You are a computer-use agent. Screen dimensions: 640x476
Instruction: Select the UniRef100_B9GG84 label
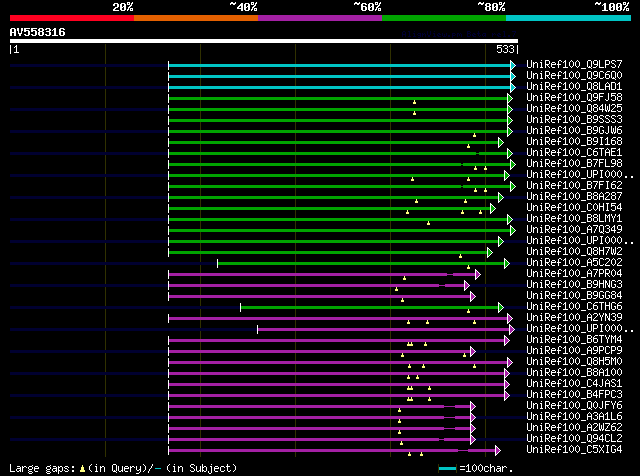point(574,296)
